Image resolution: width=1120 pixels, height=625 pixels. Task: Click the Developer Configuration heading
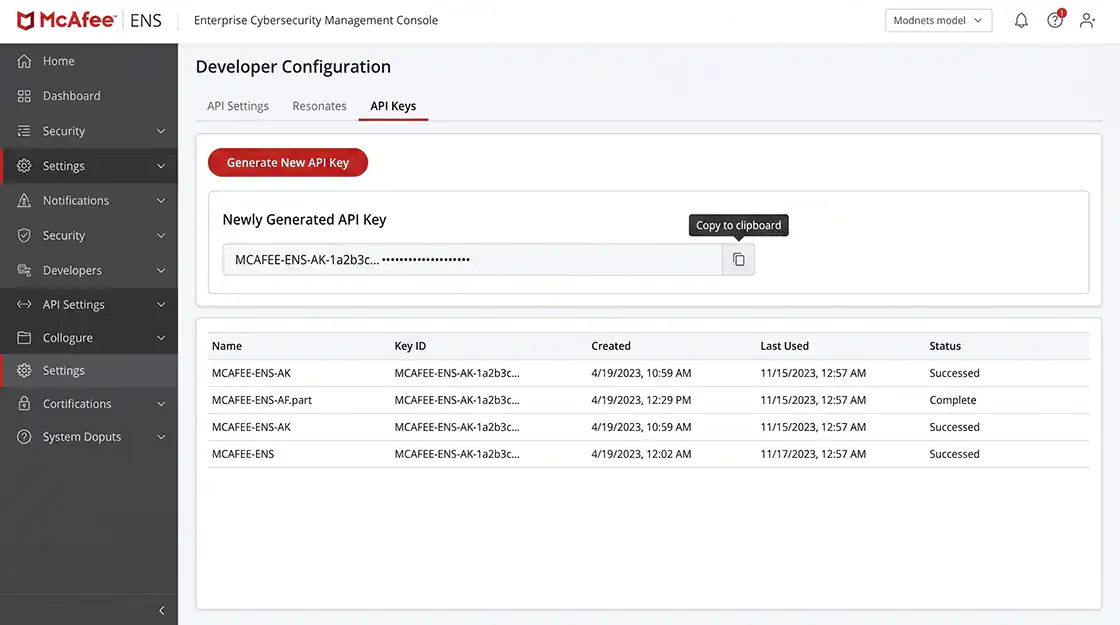(294, 67)
